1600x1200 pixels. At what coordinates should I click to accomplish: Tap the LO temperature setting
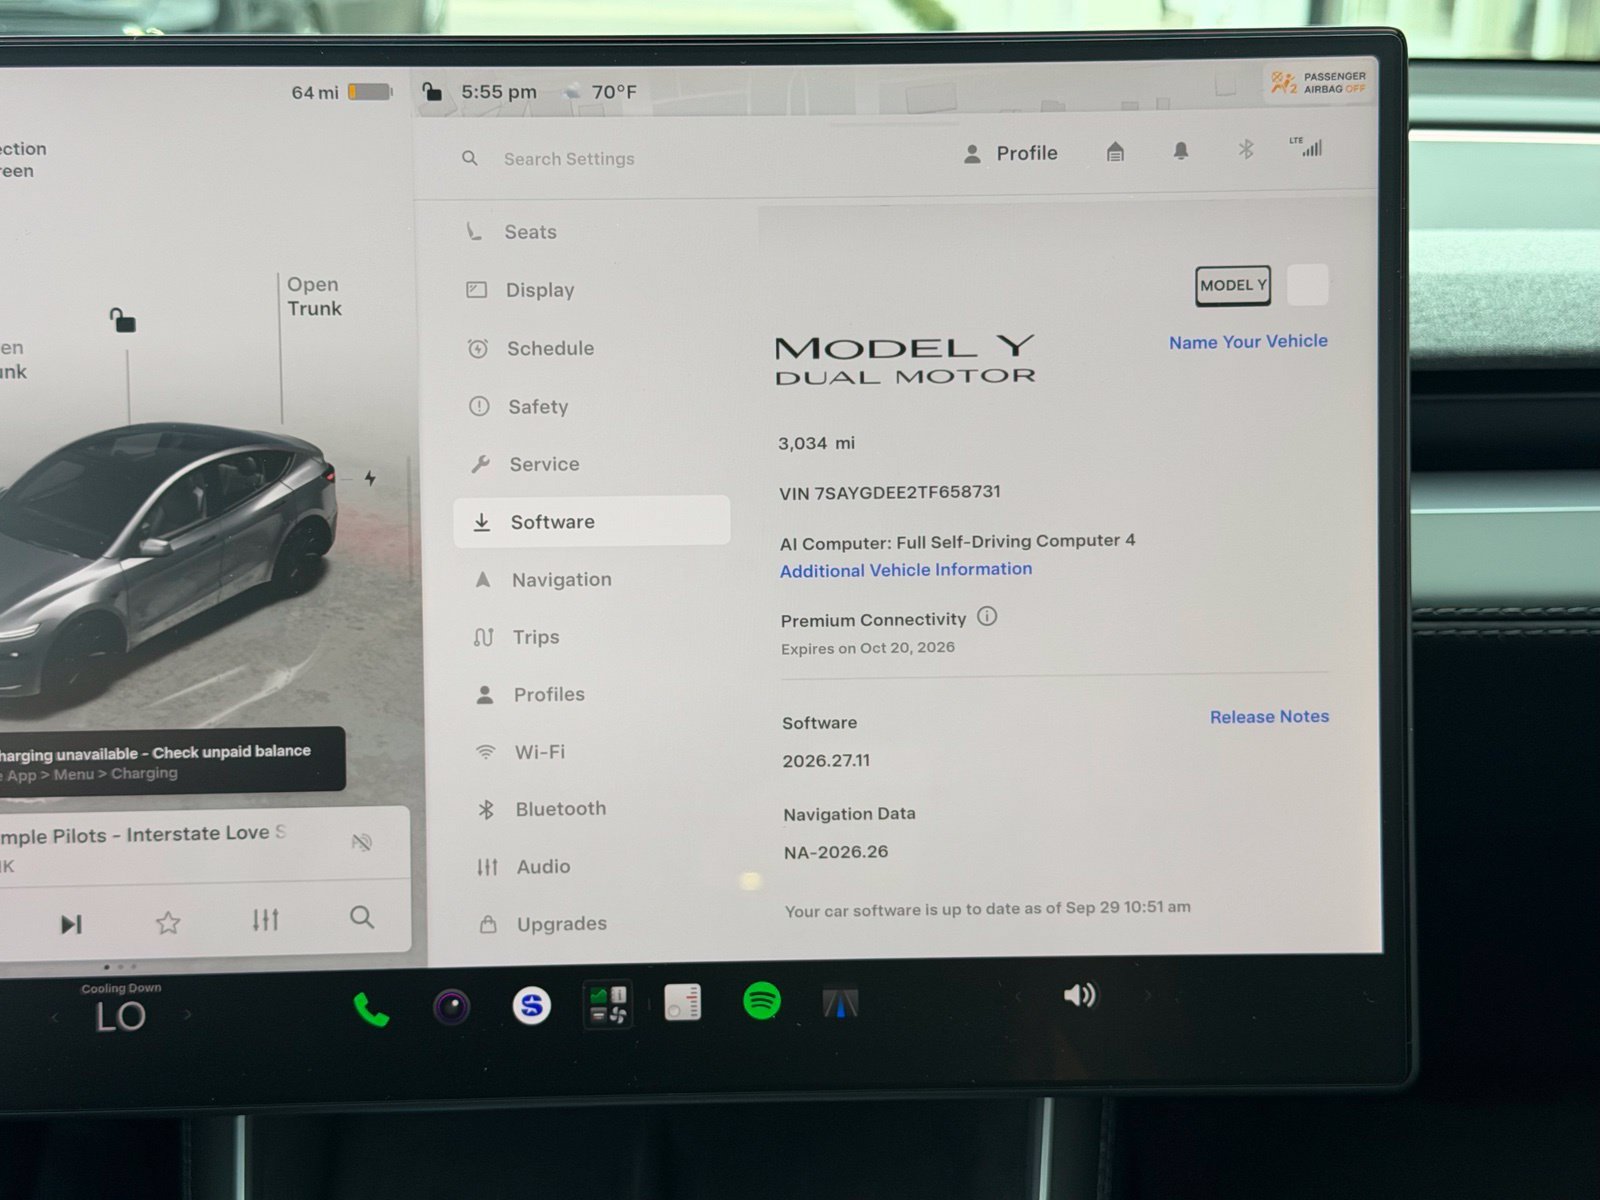click(120, 1016)
